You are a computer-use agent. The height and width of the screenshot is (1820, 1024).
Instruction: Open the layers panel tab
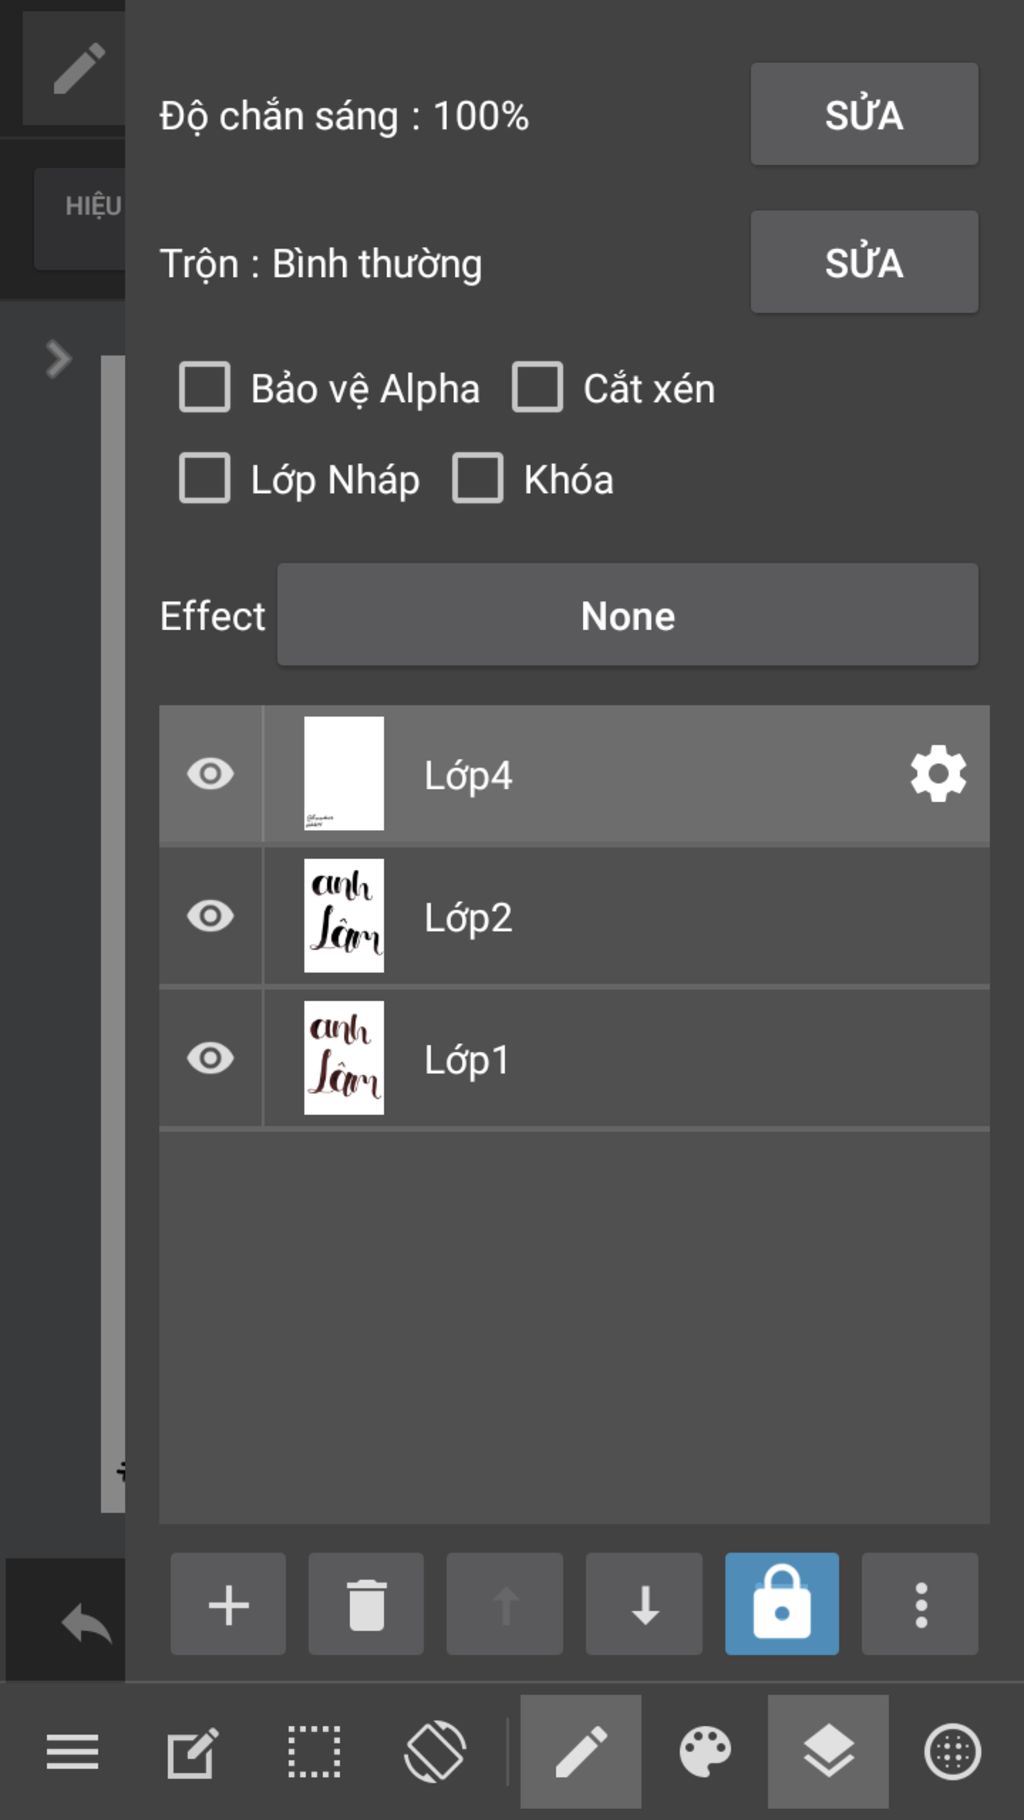[x=828, y=1752]
